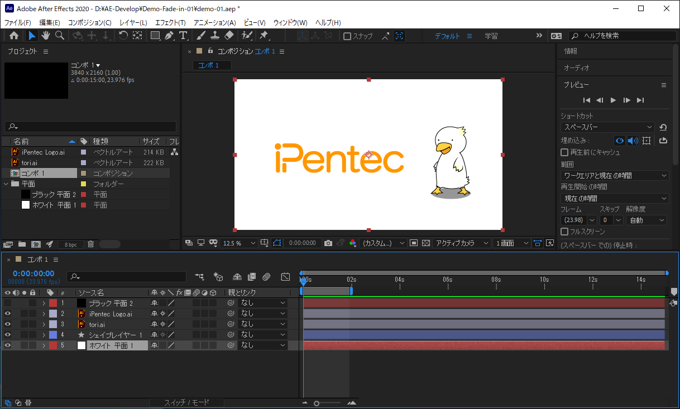
Task: Select the Home icon in toolbar
Action: (x=14, y=36)
